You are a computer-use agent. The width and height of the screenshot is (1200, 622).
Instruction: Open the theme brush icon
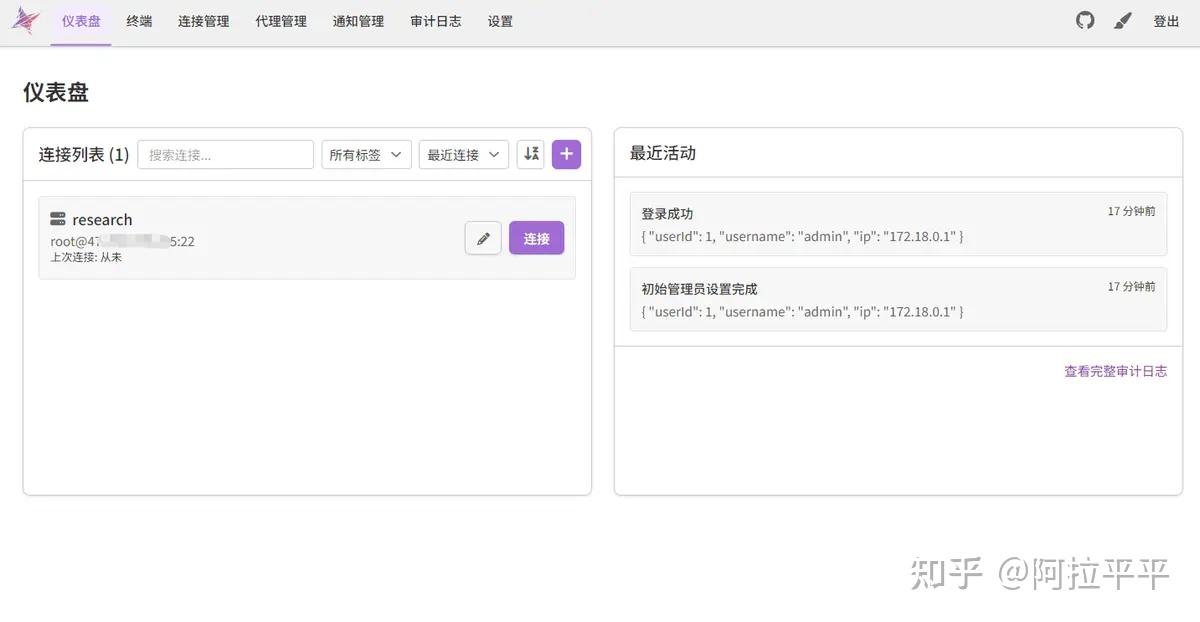click(1123, 21)
